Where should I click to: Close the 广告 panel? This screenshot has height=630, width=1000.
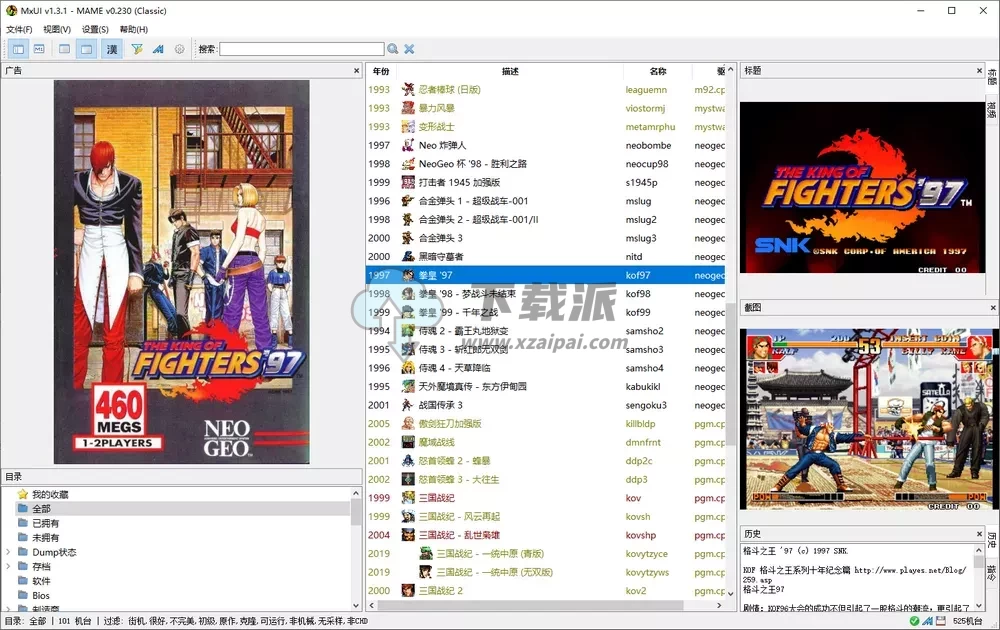(357, 71)
